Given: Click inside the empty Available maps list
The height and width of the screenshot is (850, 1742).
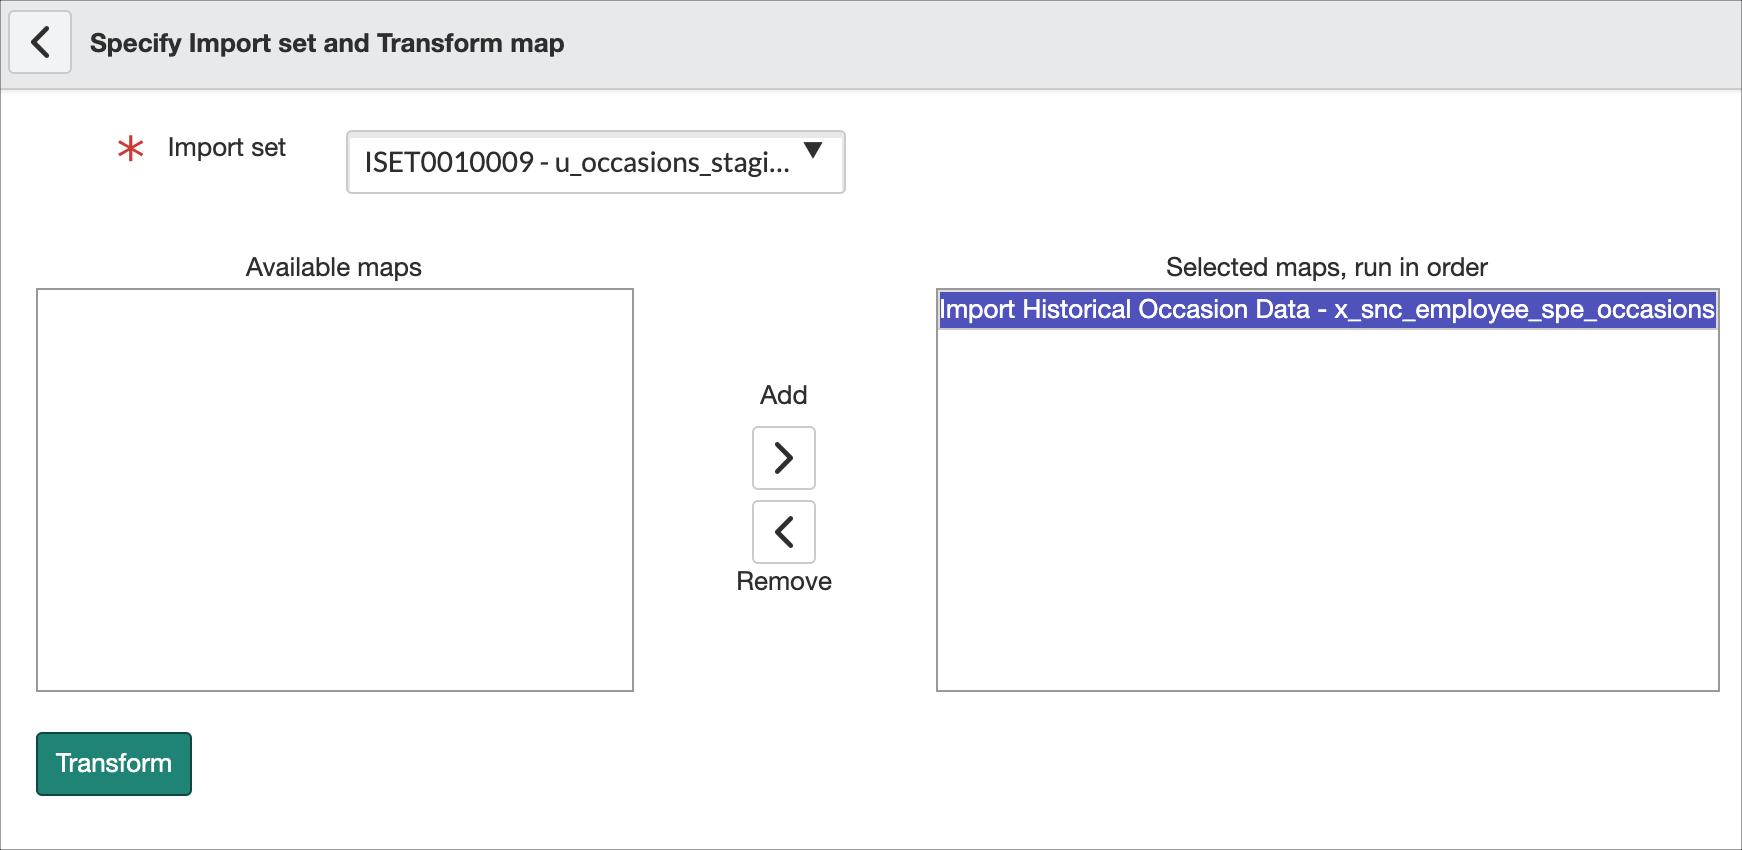Looking at the screenshot, I should tap(334, 490).
